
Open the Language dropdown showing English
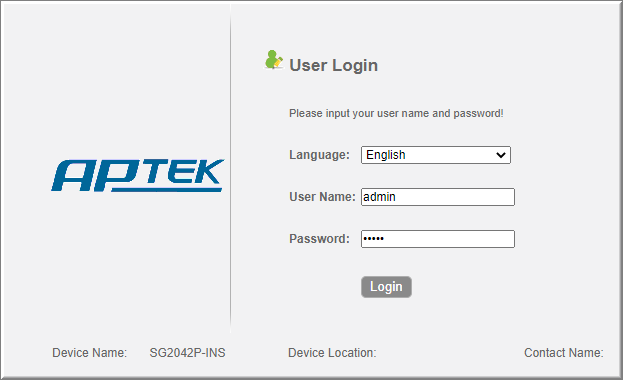tap(435, 155)
